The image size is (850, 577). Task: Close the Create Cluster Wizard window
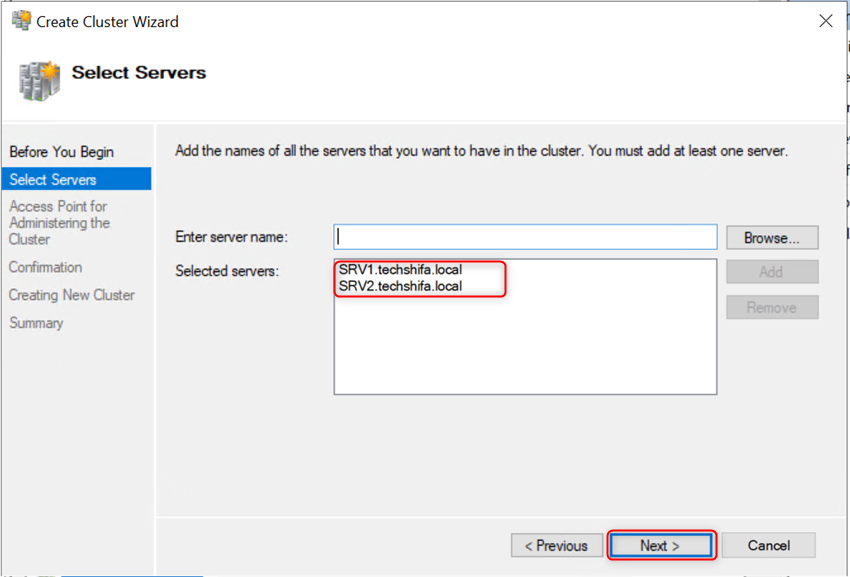826,20
